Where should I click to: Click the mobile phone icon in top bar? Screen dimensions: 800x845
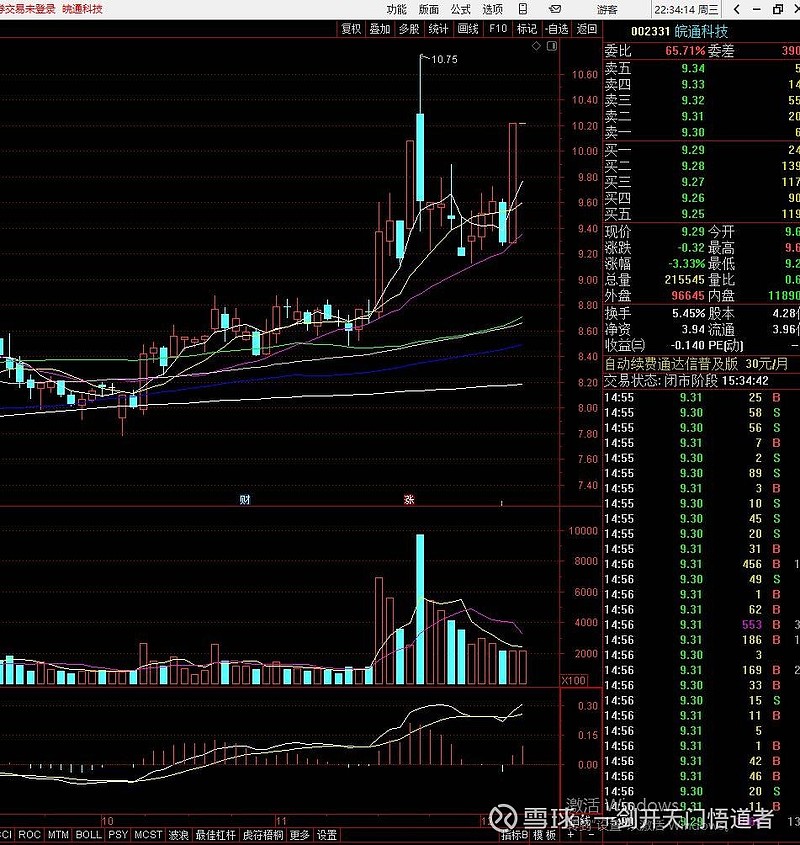pos(520,9)
